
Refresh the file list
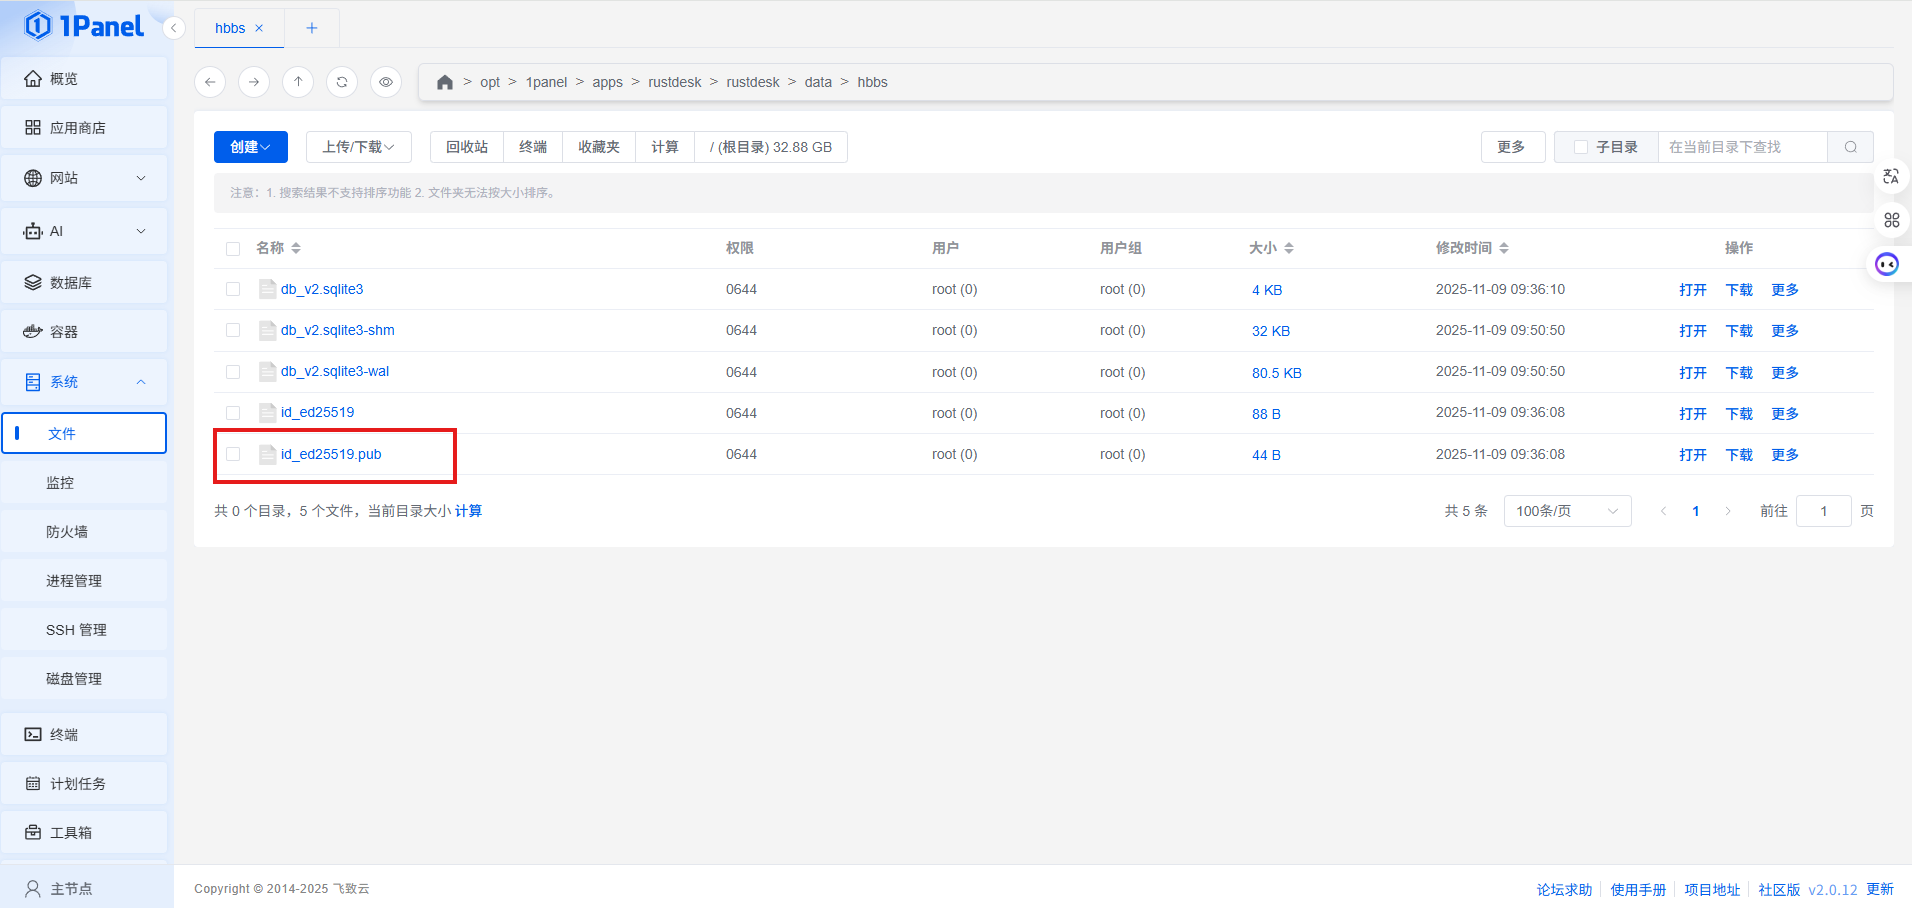[x=342, y=82]
